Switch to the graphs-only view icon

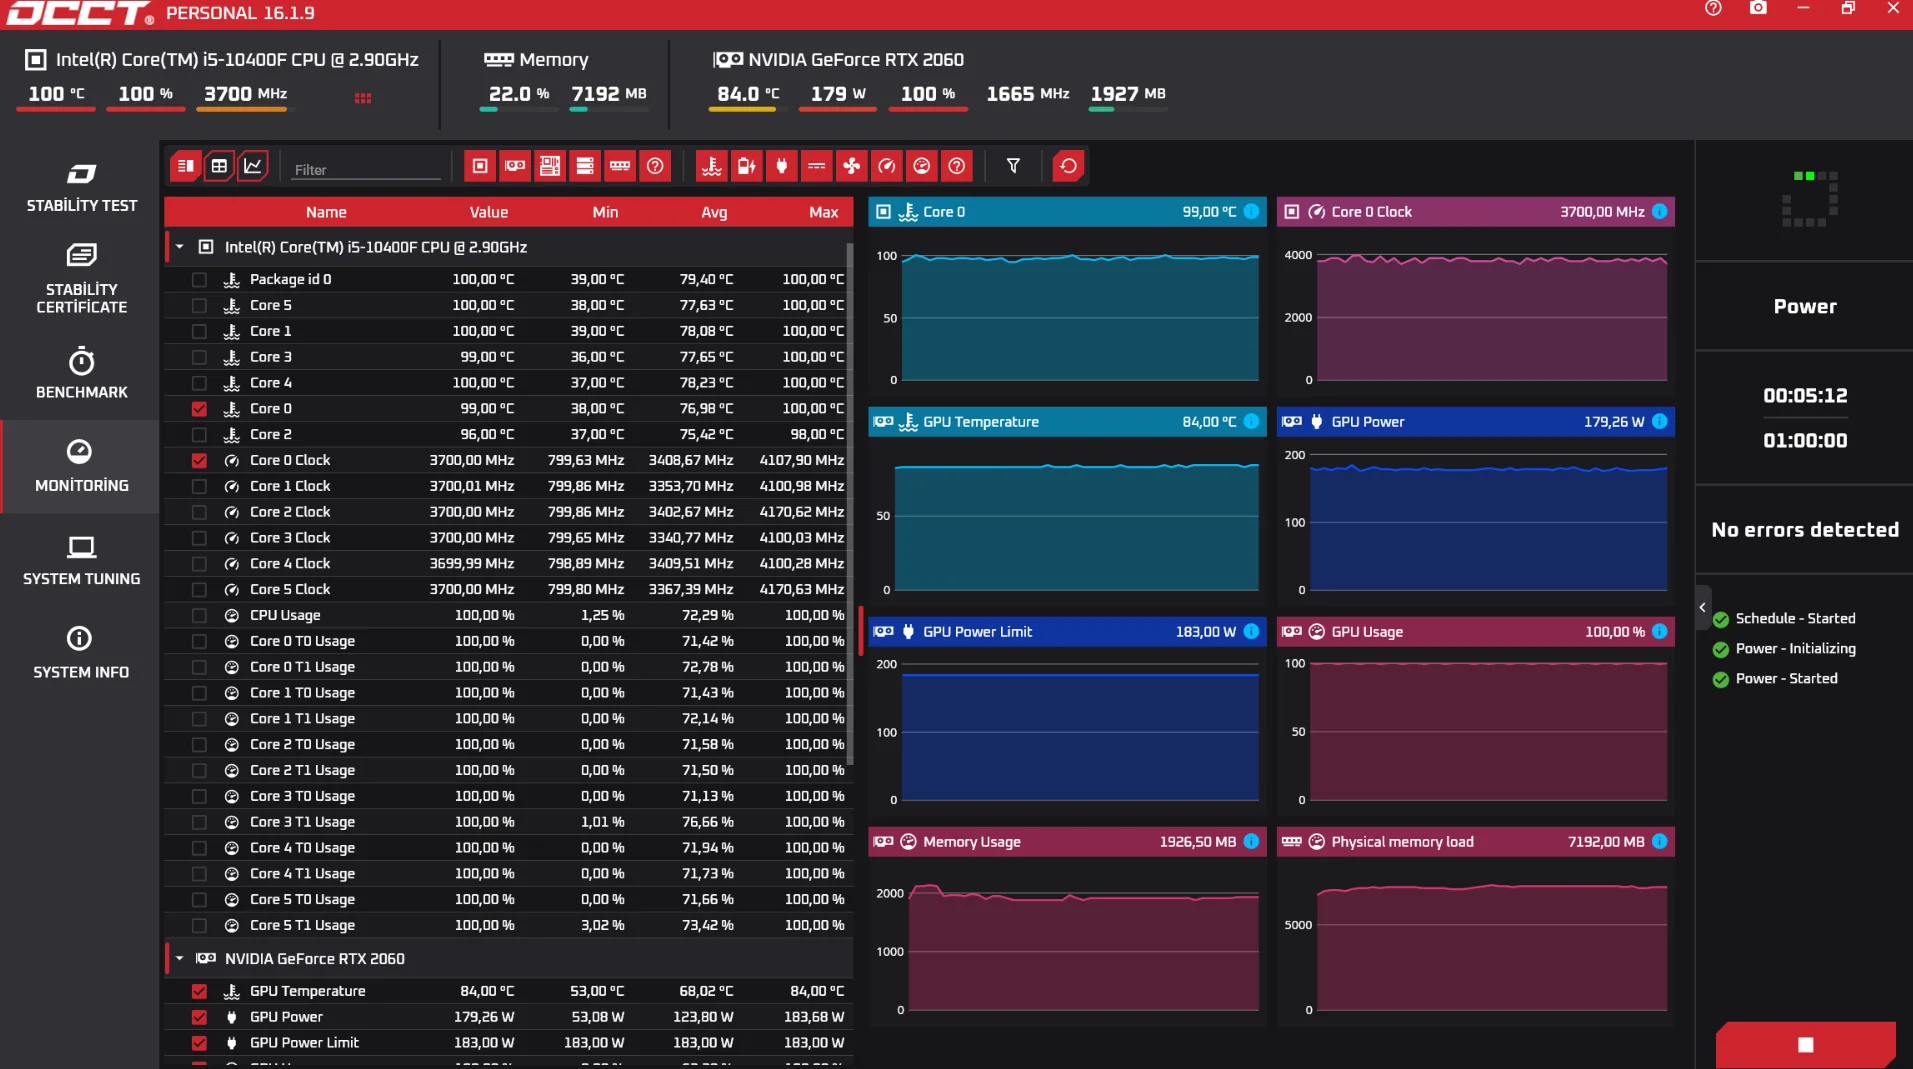click(x=253, y=166)
